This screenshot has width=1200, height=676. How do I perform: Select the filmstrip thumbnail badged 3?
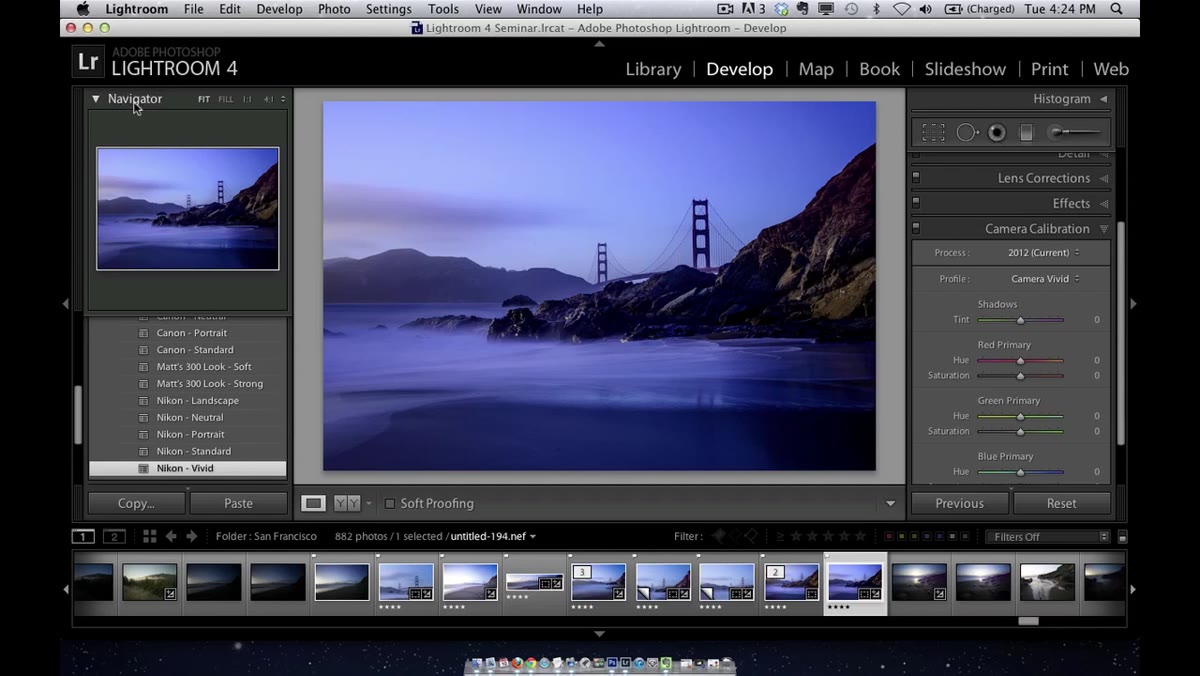click(598, 582)
